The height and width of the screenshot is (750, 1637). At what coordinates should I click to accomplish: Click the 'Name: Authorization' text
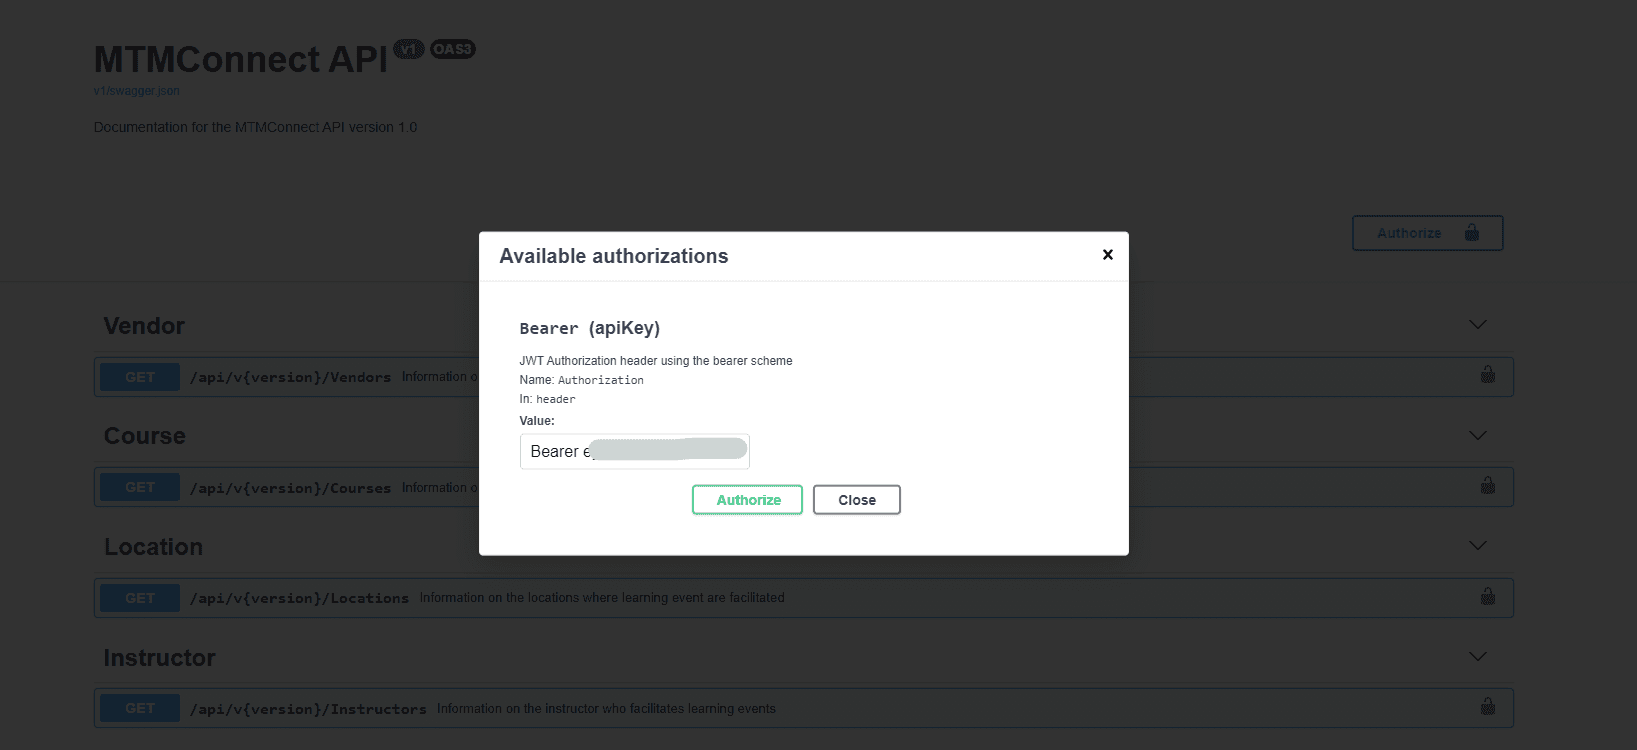pos(581,380)
